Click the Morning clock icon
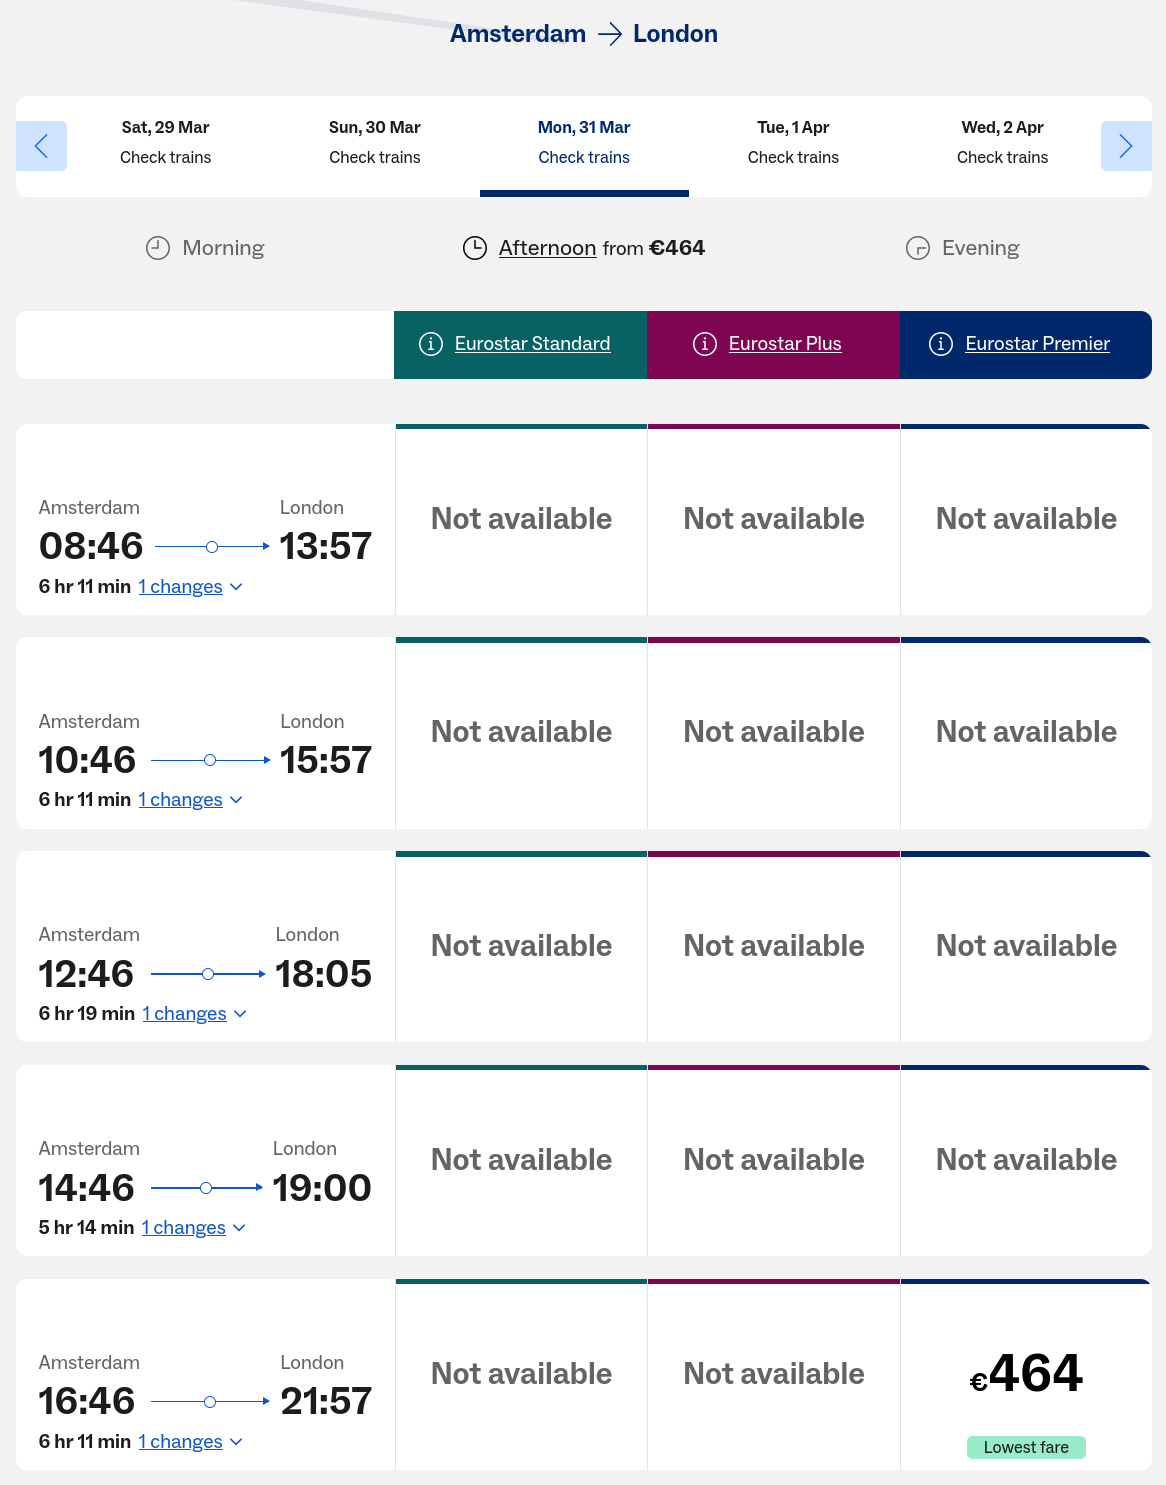The image size is (1166, 1485). pyautogui.click(x=158, y=248)
